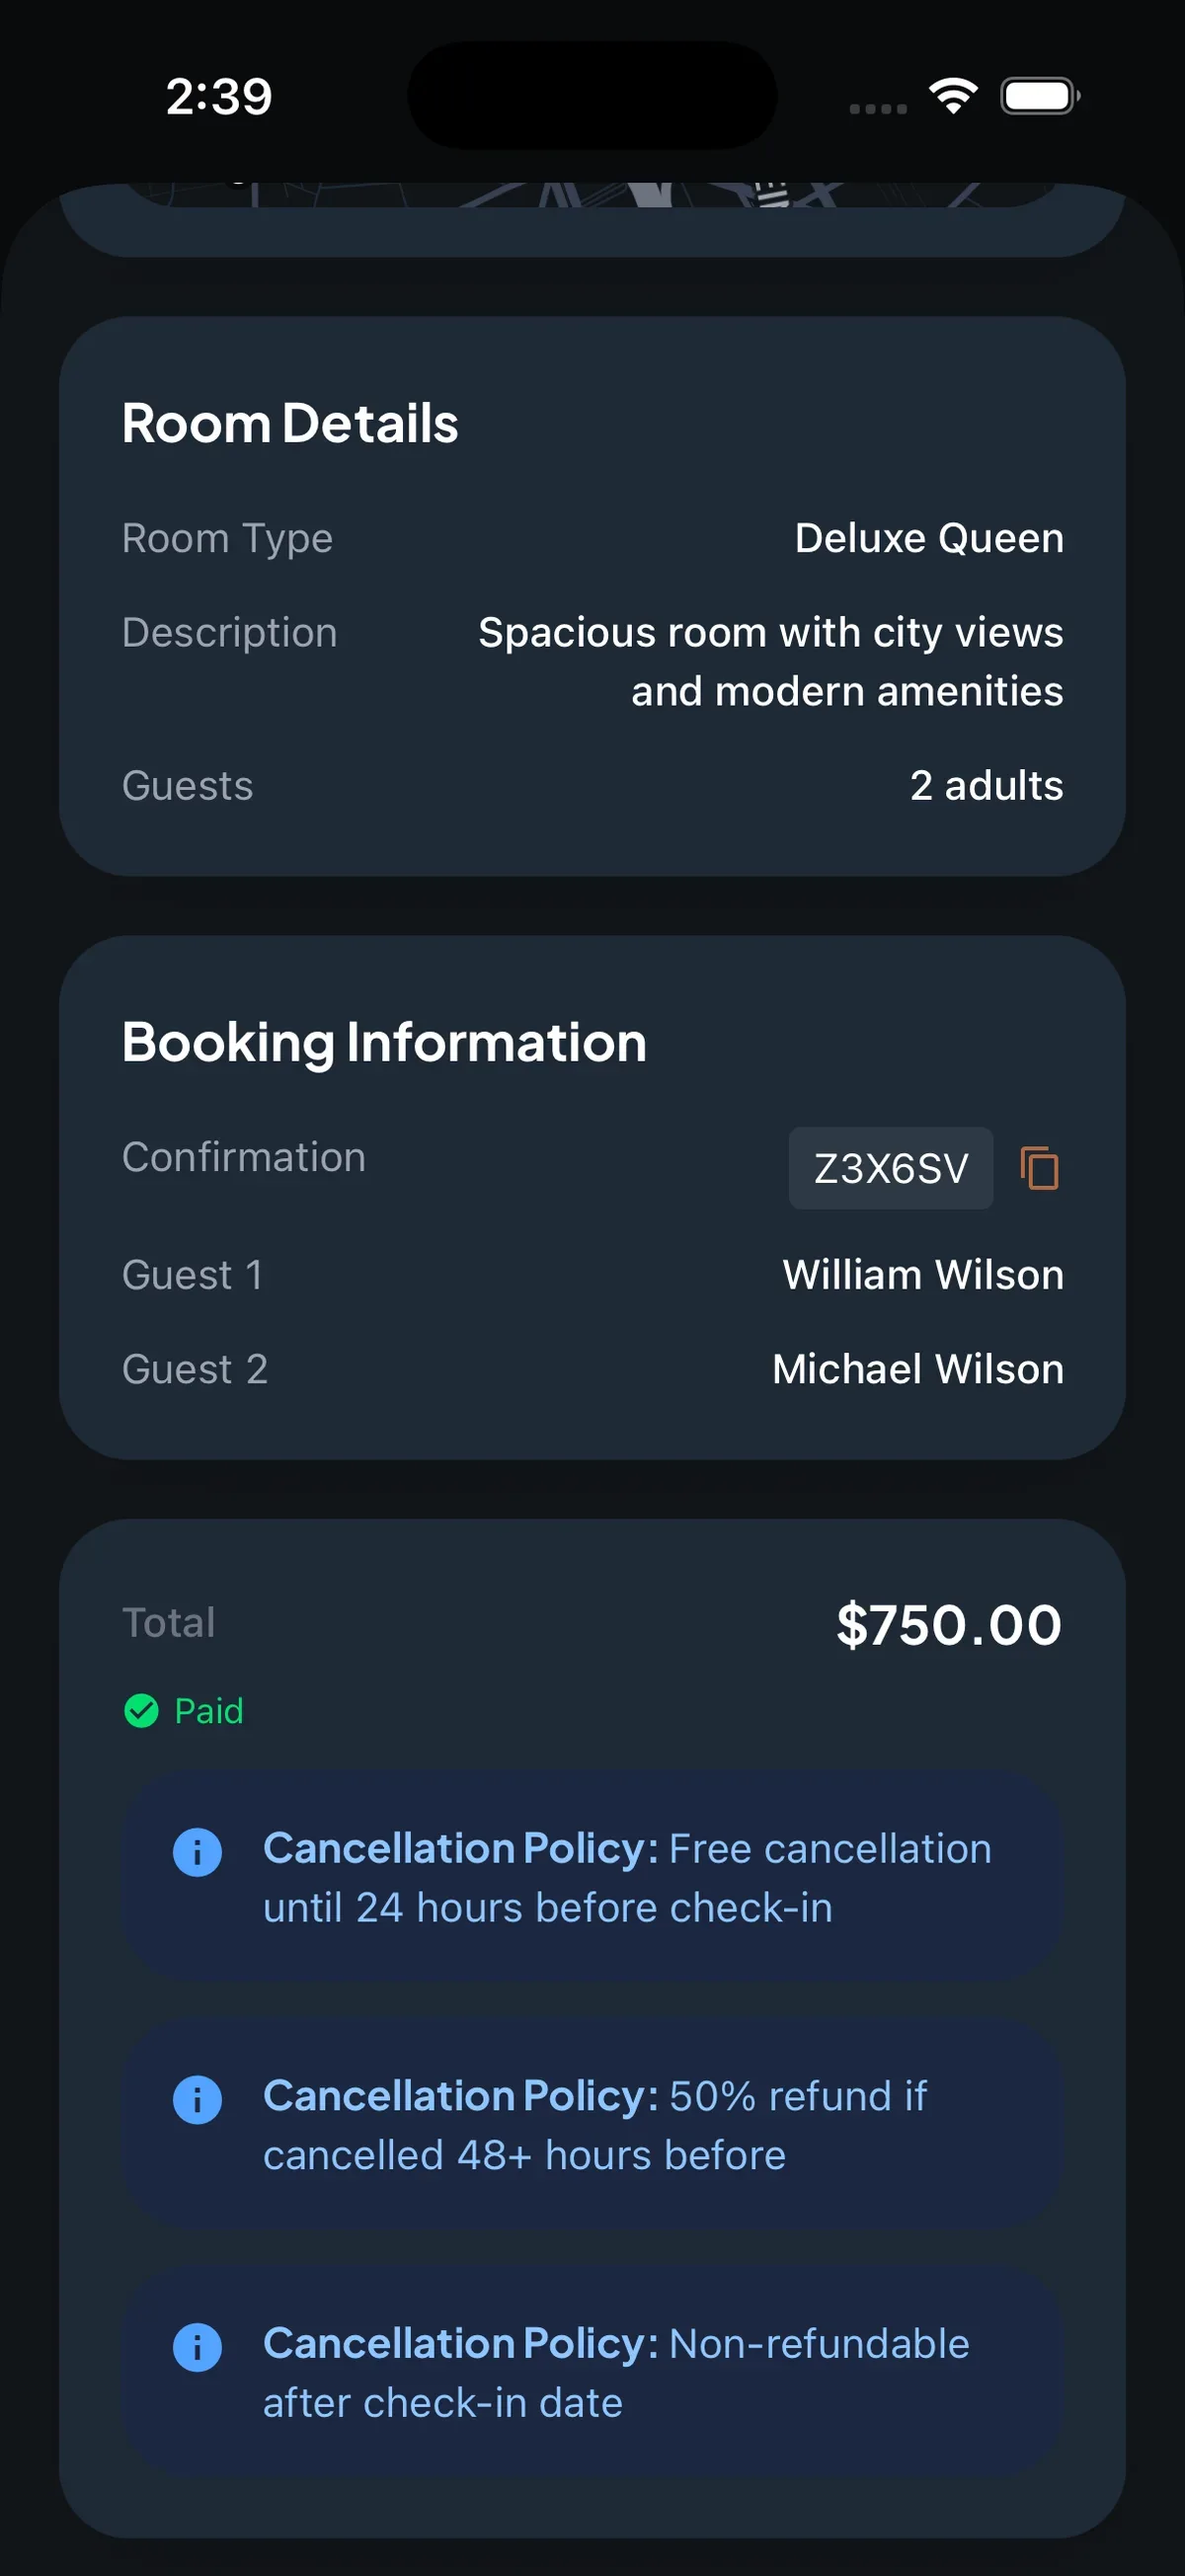Tap the Room Details heading
Screen dimensions: 1185x2576
pyautogui.click(x=290, y=423)
